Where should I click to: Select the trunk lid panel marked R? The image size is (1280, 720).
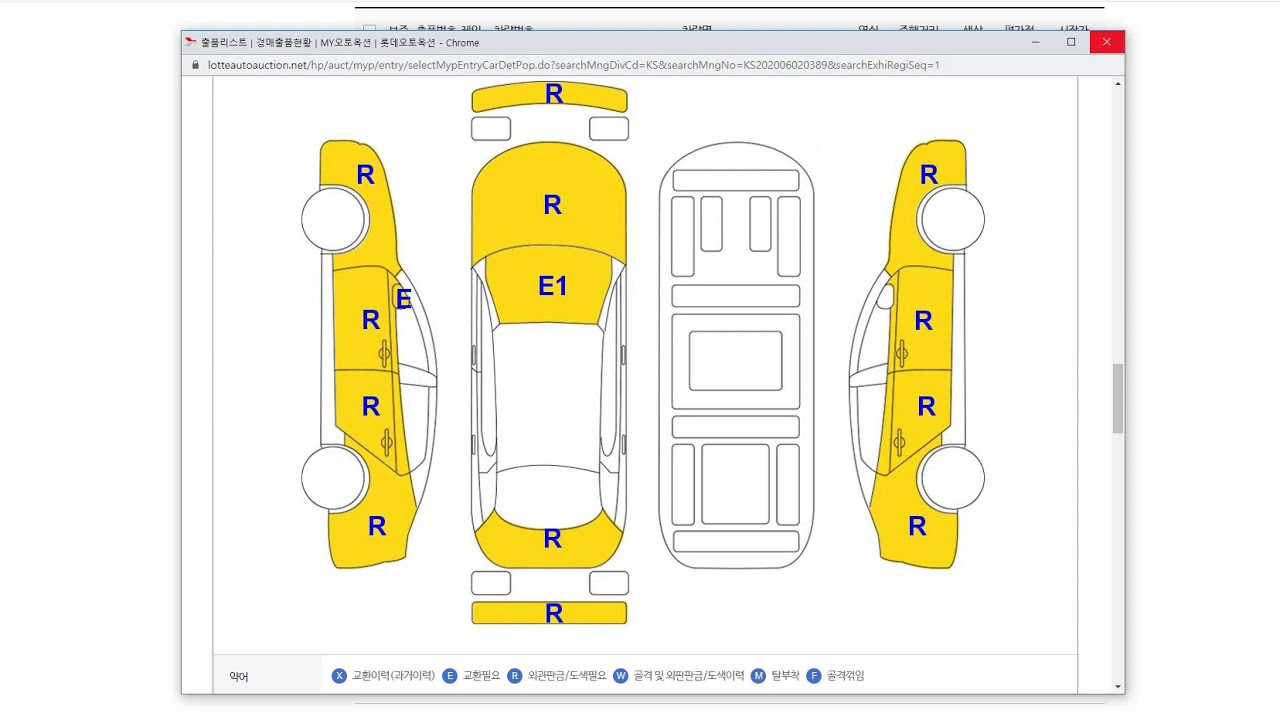tap(550, 540)
